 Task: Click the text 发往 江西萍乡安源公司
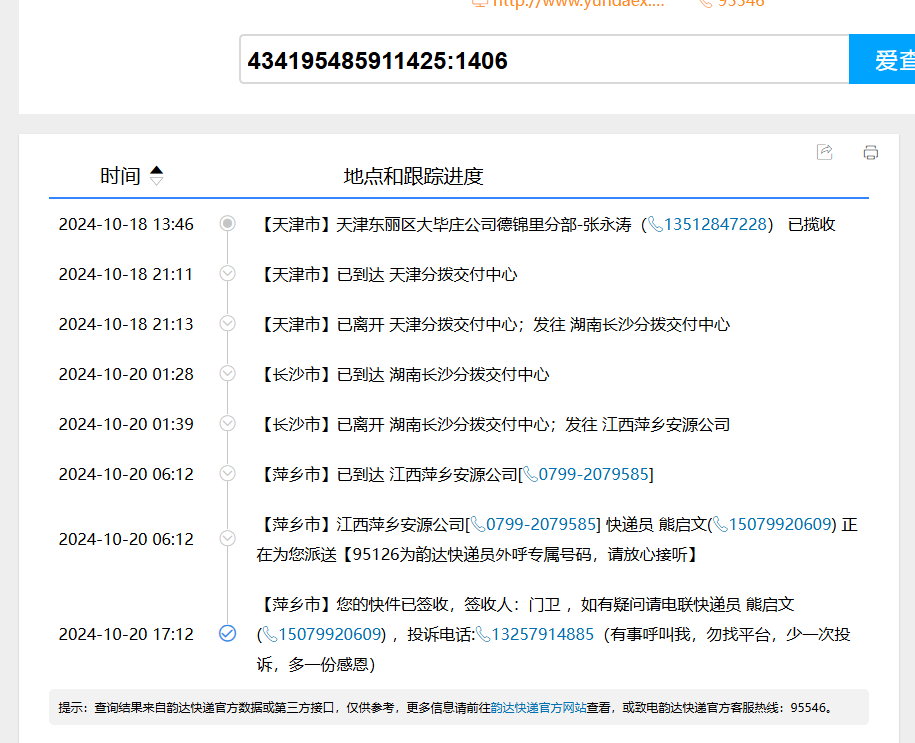tap(648, 424)
